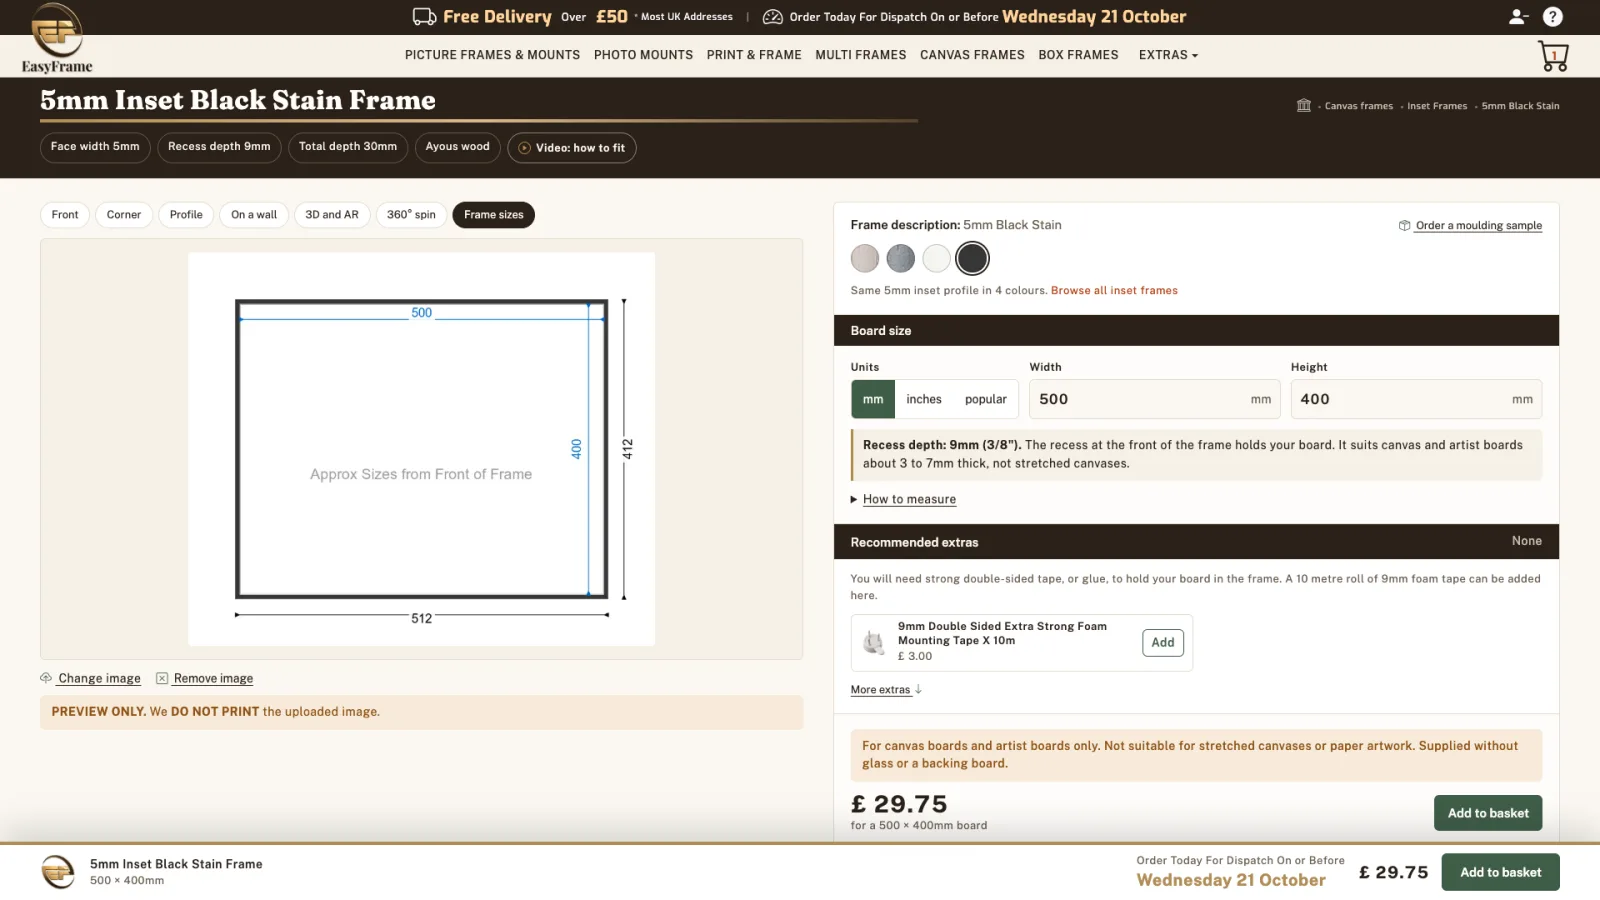The height and width of the screenshot is (900, 1600).
Task: Open the 3D and AR view
Action: [332, 215]
